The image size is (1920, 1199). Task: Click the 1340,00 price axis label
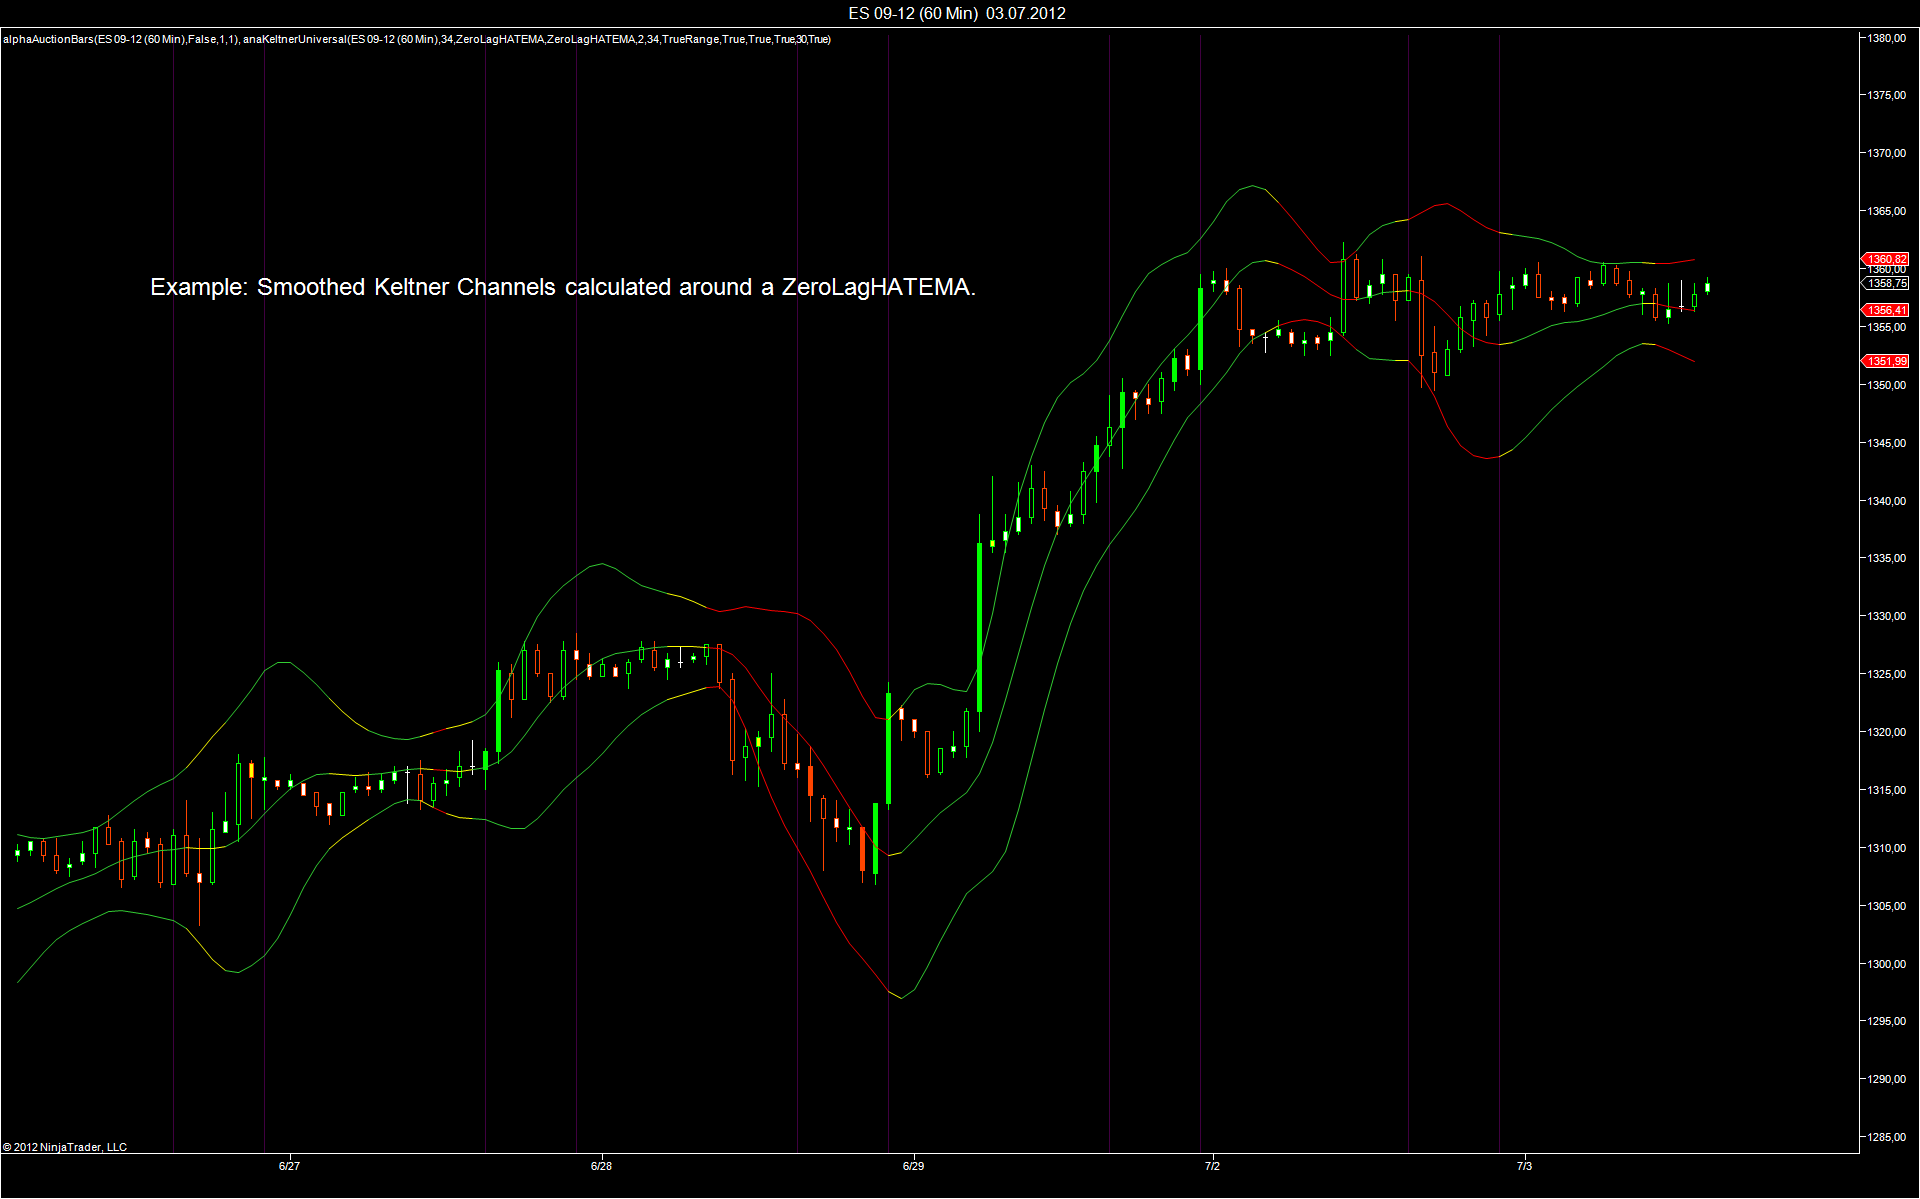1887,501
